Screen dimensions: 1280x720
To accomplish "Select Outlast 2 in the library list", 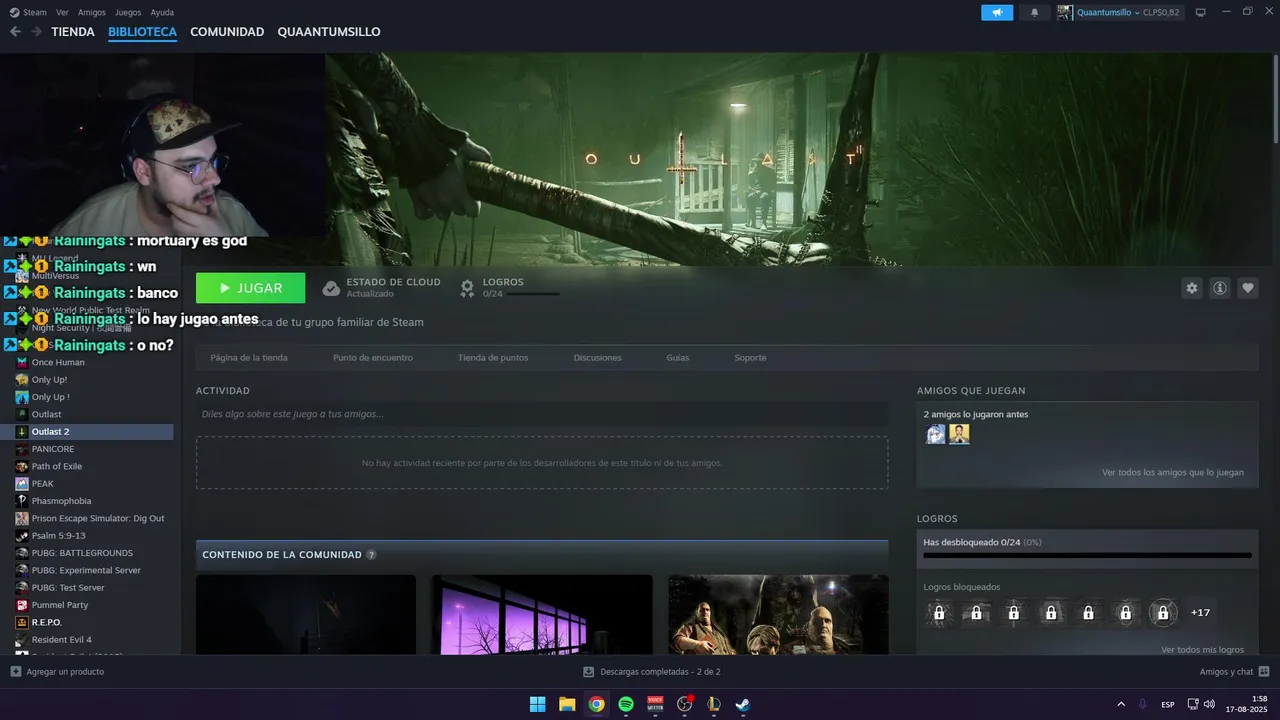I will [x=87, y=432].
